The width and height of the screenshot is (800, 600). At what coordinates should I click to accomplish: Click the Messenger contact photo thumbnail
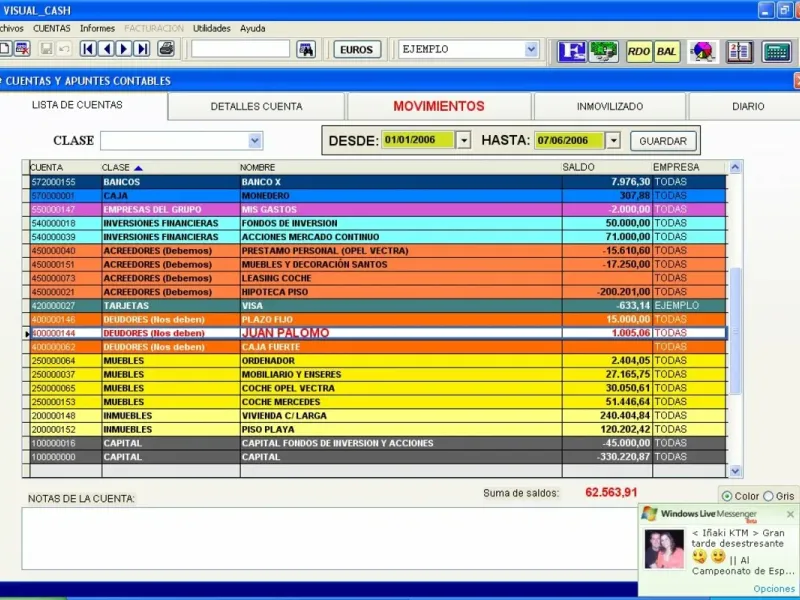[x=664, y=549]
